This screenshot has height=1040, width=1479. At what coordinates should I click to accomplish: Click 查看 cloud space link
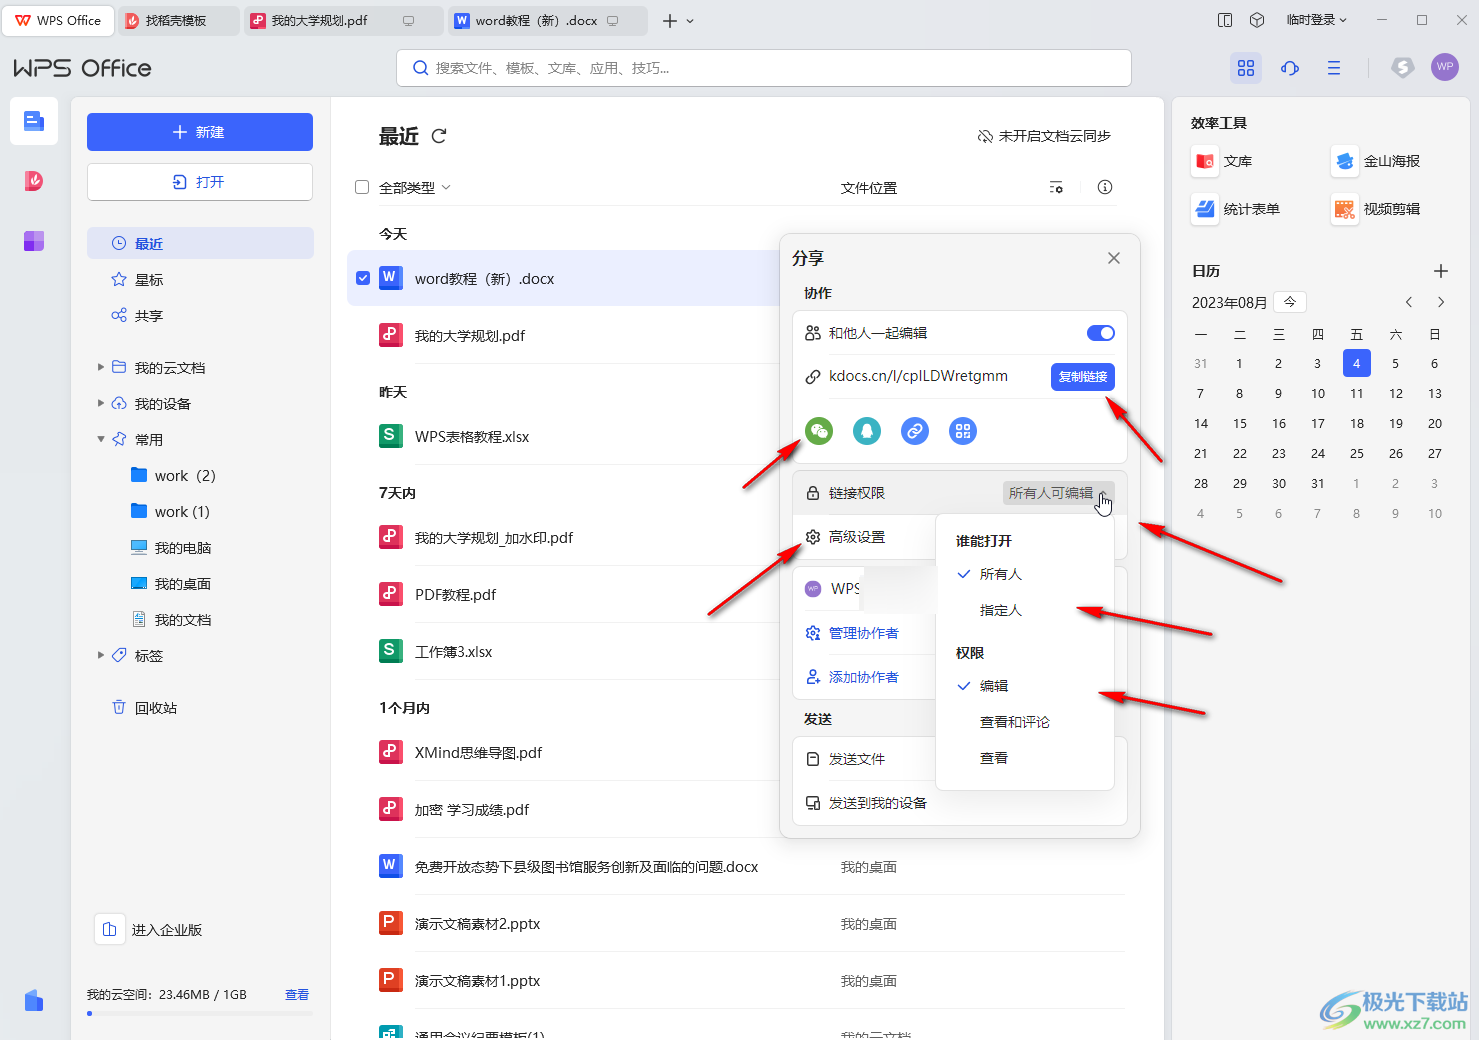(x=297, y=995)
